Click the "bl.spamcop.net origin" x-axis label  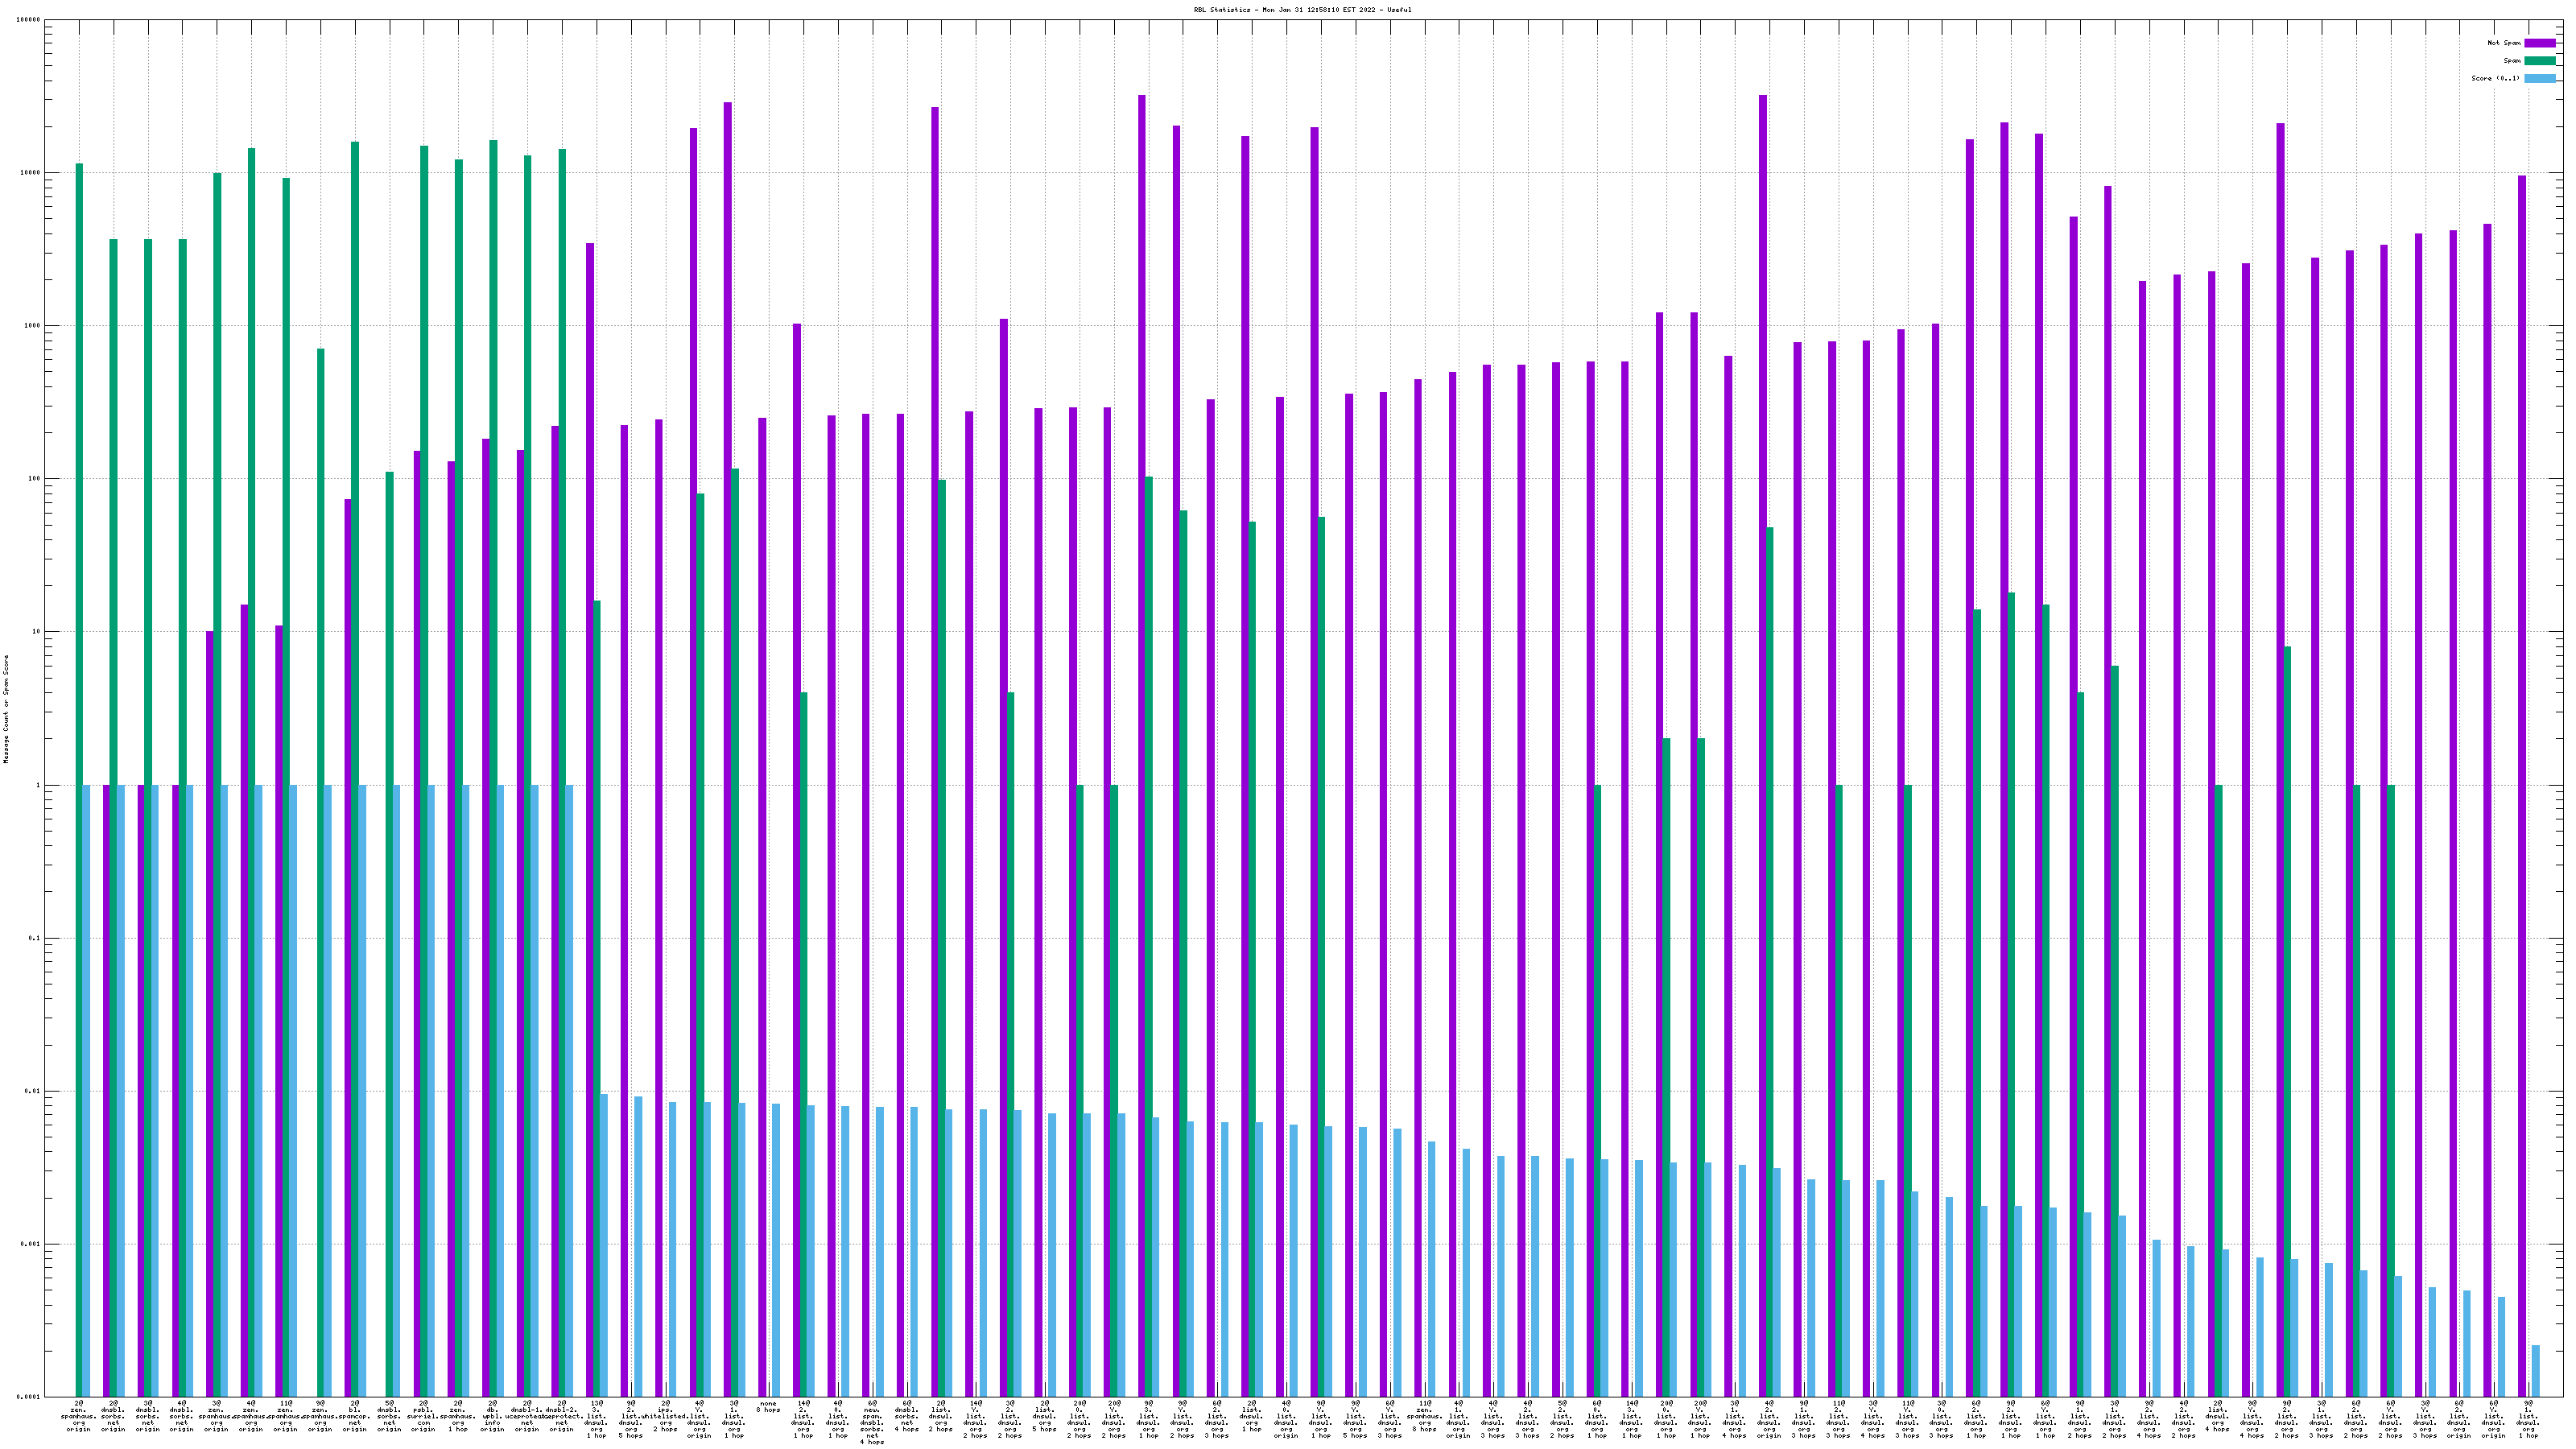coord(355,1416)
